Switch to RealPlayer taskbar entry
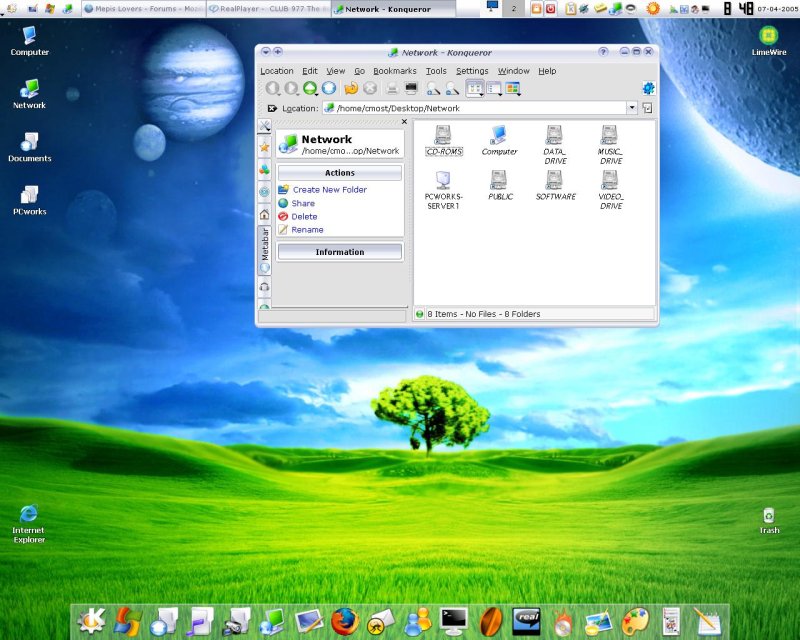This screenshot has height=640, width=800. coord(269,9)
